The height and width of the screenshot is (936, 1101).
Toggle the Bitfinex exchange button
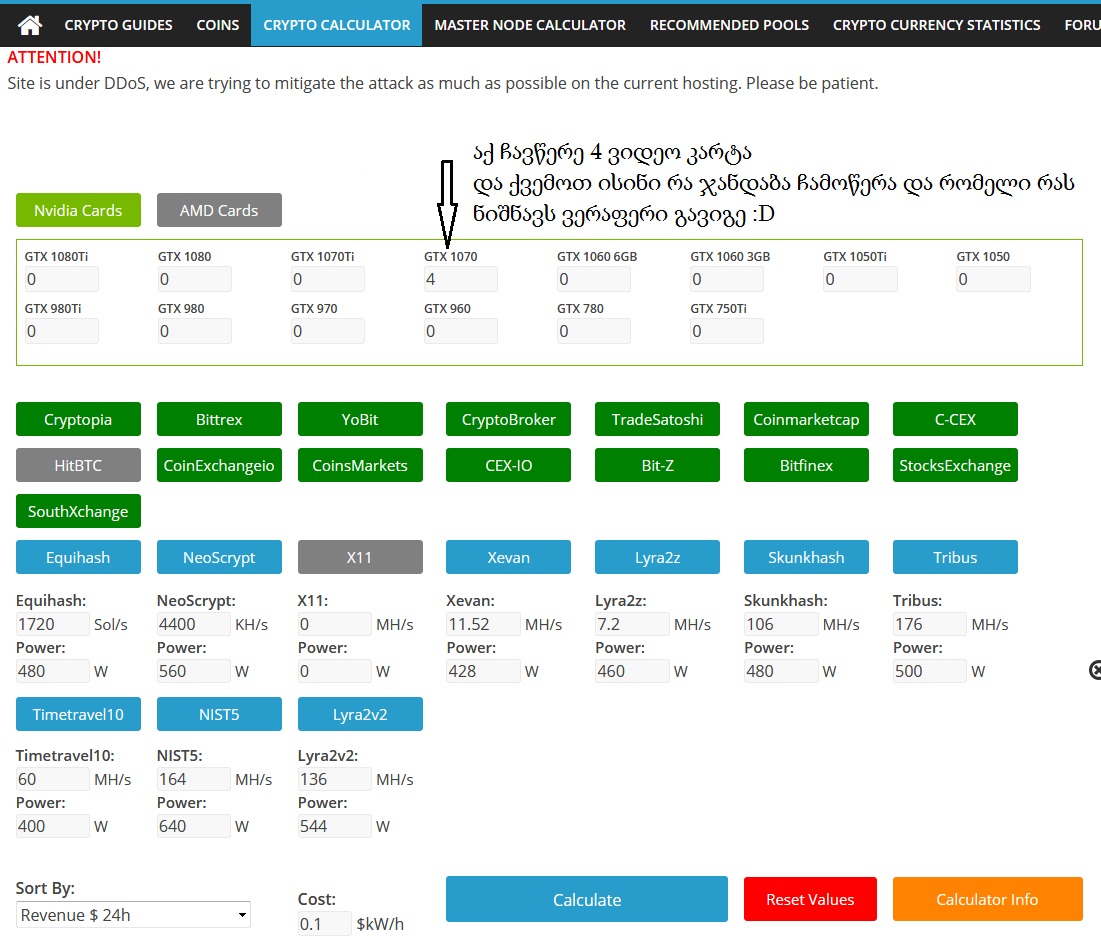(x=806, y=465)
